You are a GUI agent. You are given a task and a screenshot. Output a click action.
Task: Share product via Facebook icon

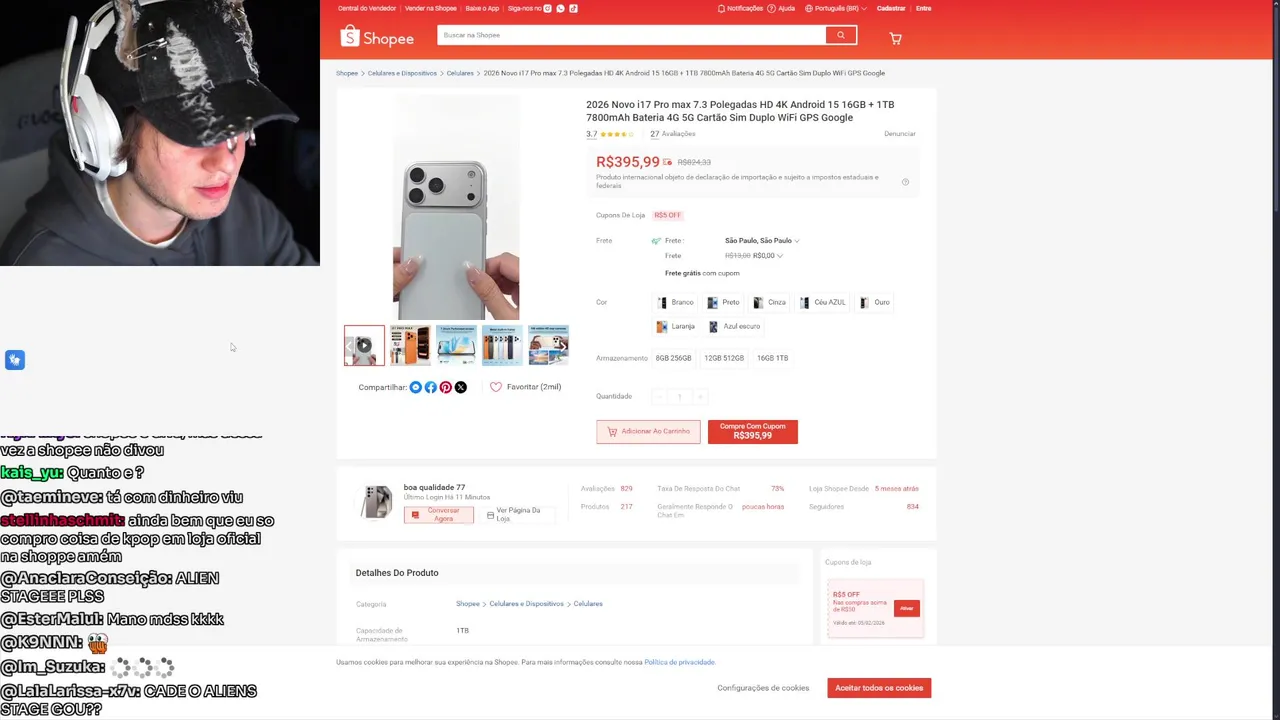431,387
